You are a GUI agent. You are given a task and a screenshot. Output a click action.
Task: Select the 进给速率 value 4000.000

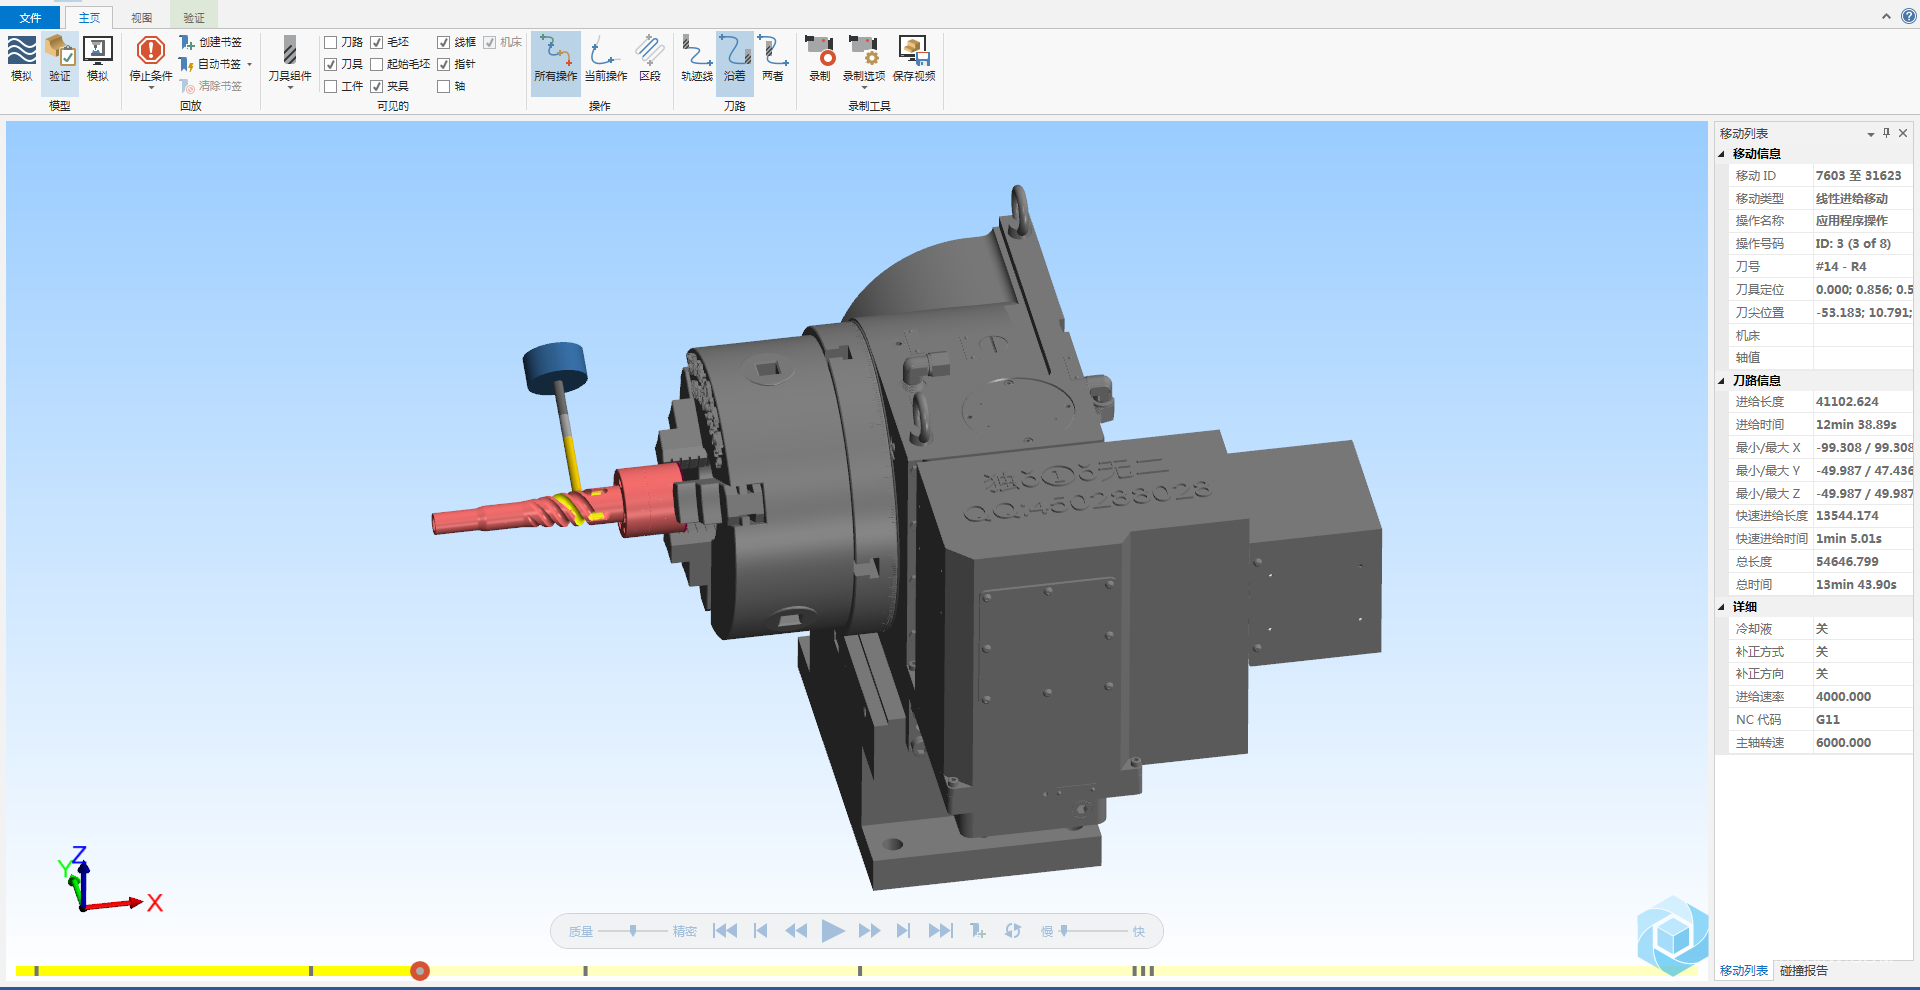(1844, 697)
